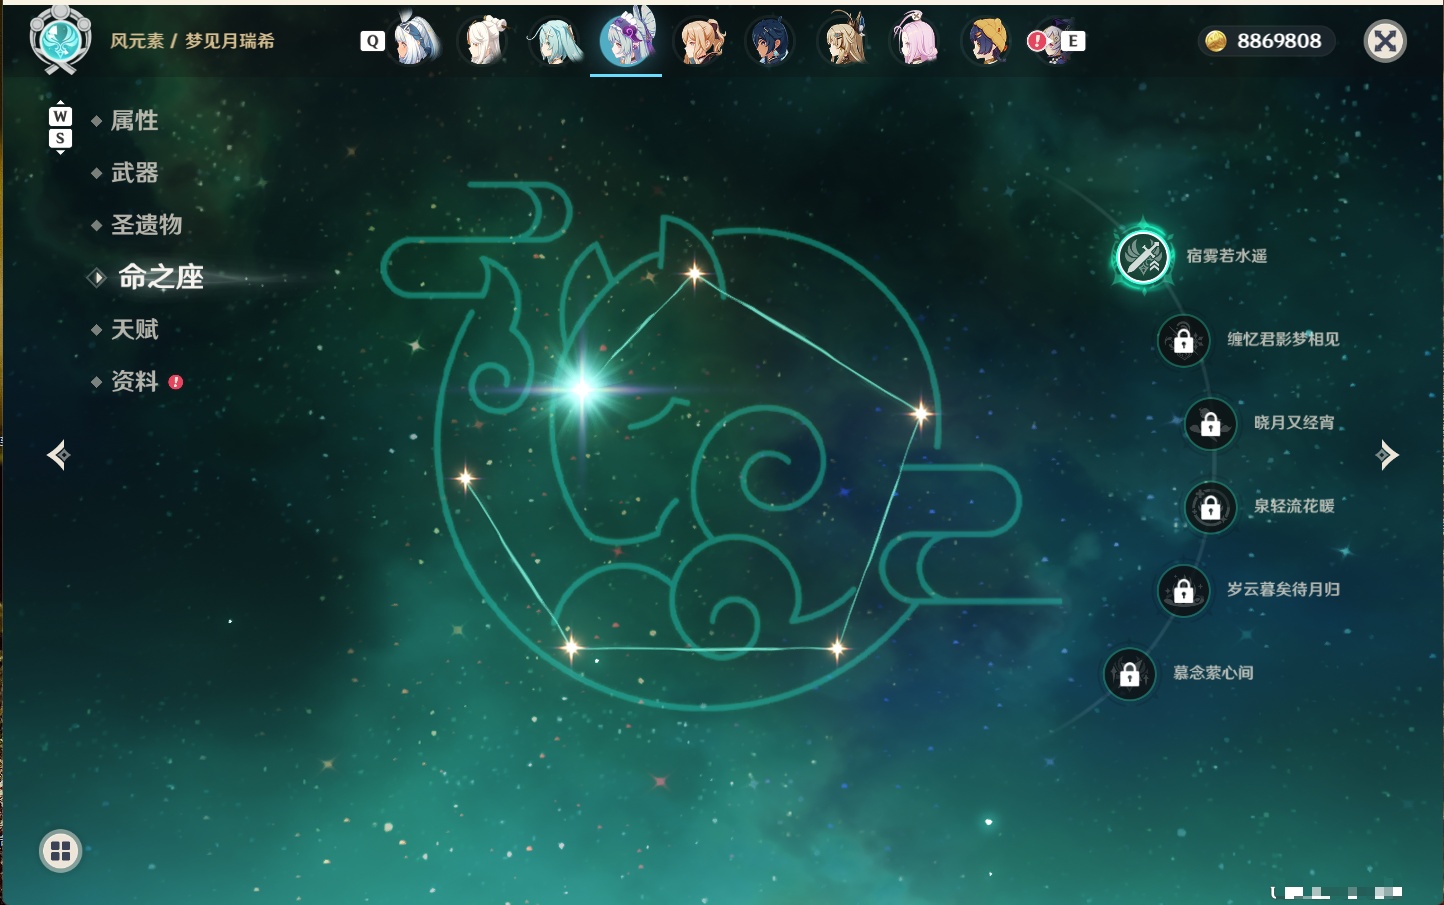The width and height of the screenshot is (1444, 905).
Task: Open the 圣遗物 artifacts menu
Action: [146, 225]
